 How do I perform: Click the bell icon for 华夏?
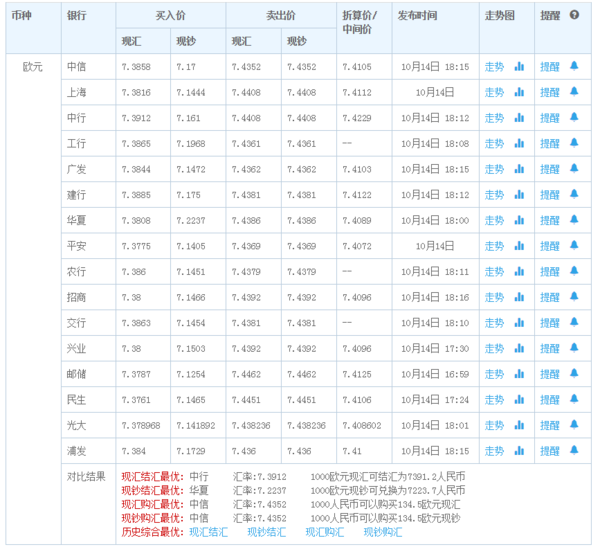[574, 220]
